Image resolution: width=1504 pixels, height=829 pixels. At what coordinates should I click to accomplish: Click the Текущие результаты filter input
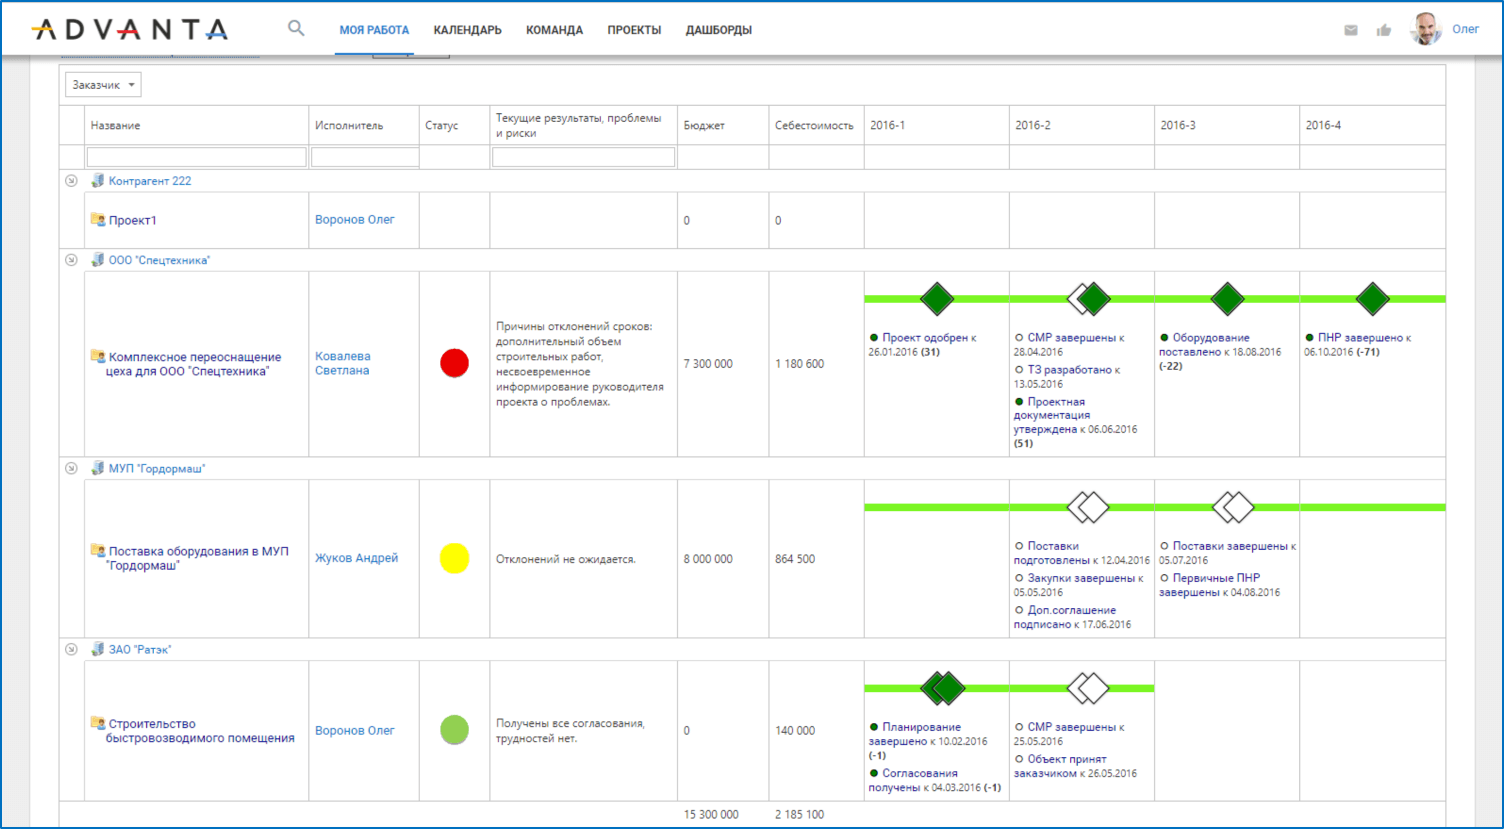(583, 157)
